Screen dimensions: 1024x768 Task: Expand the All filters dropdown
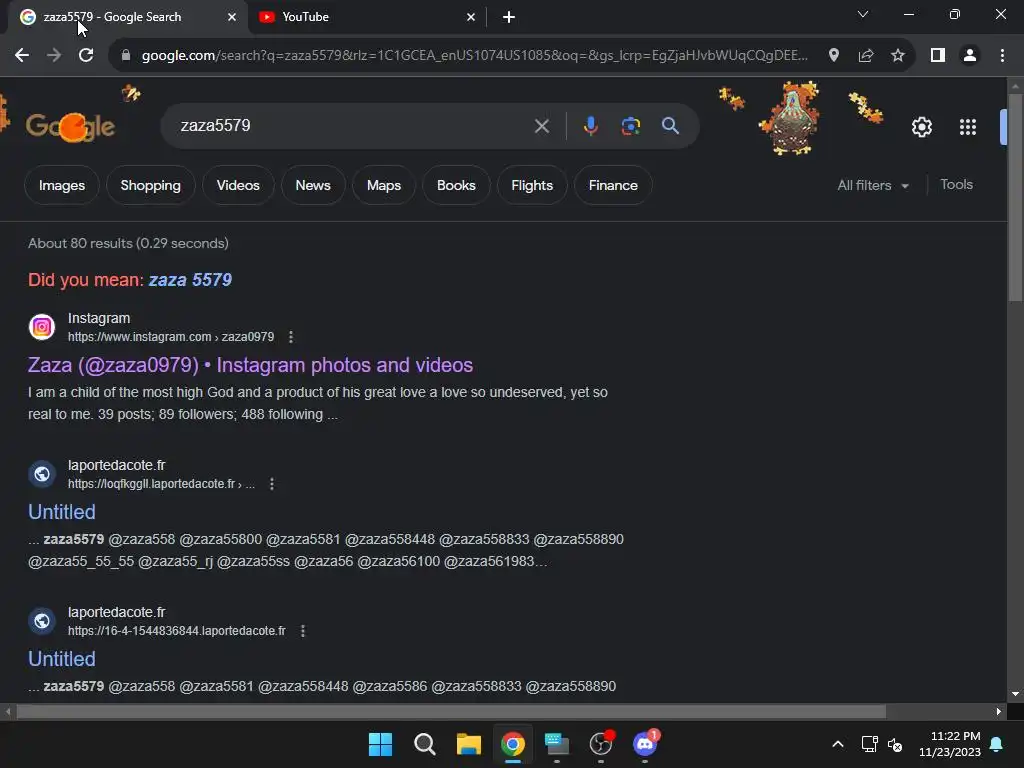(x=873, y=185)
